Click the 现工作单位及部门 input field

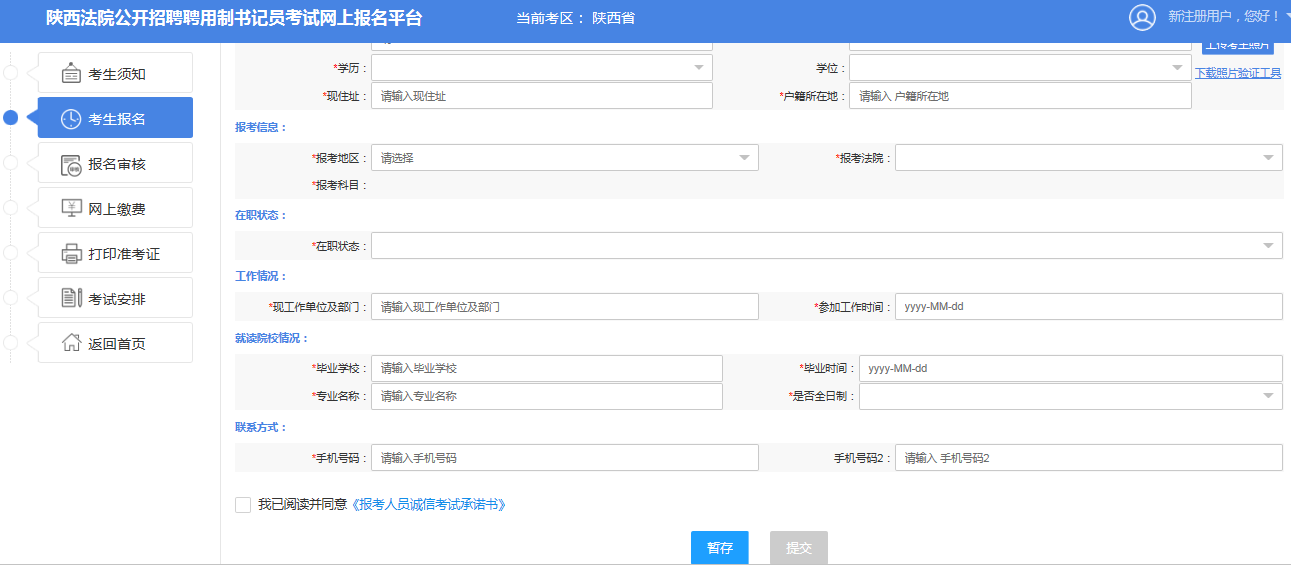[565, 307]
